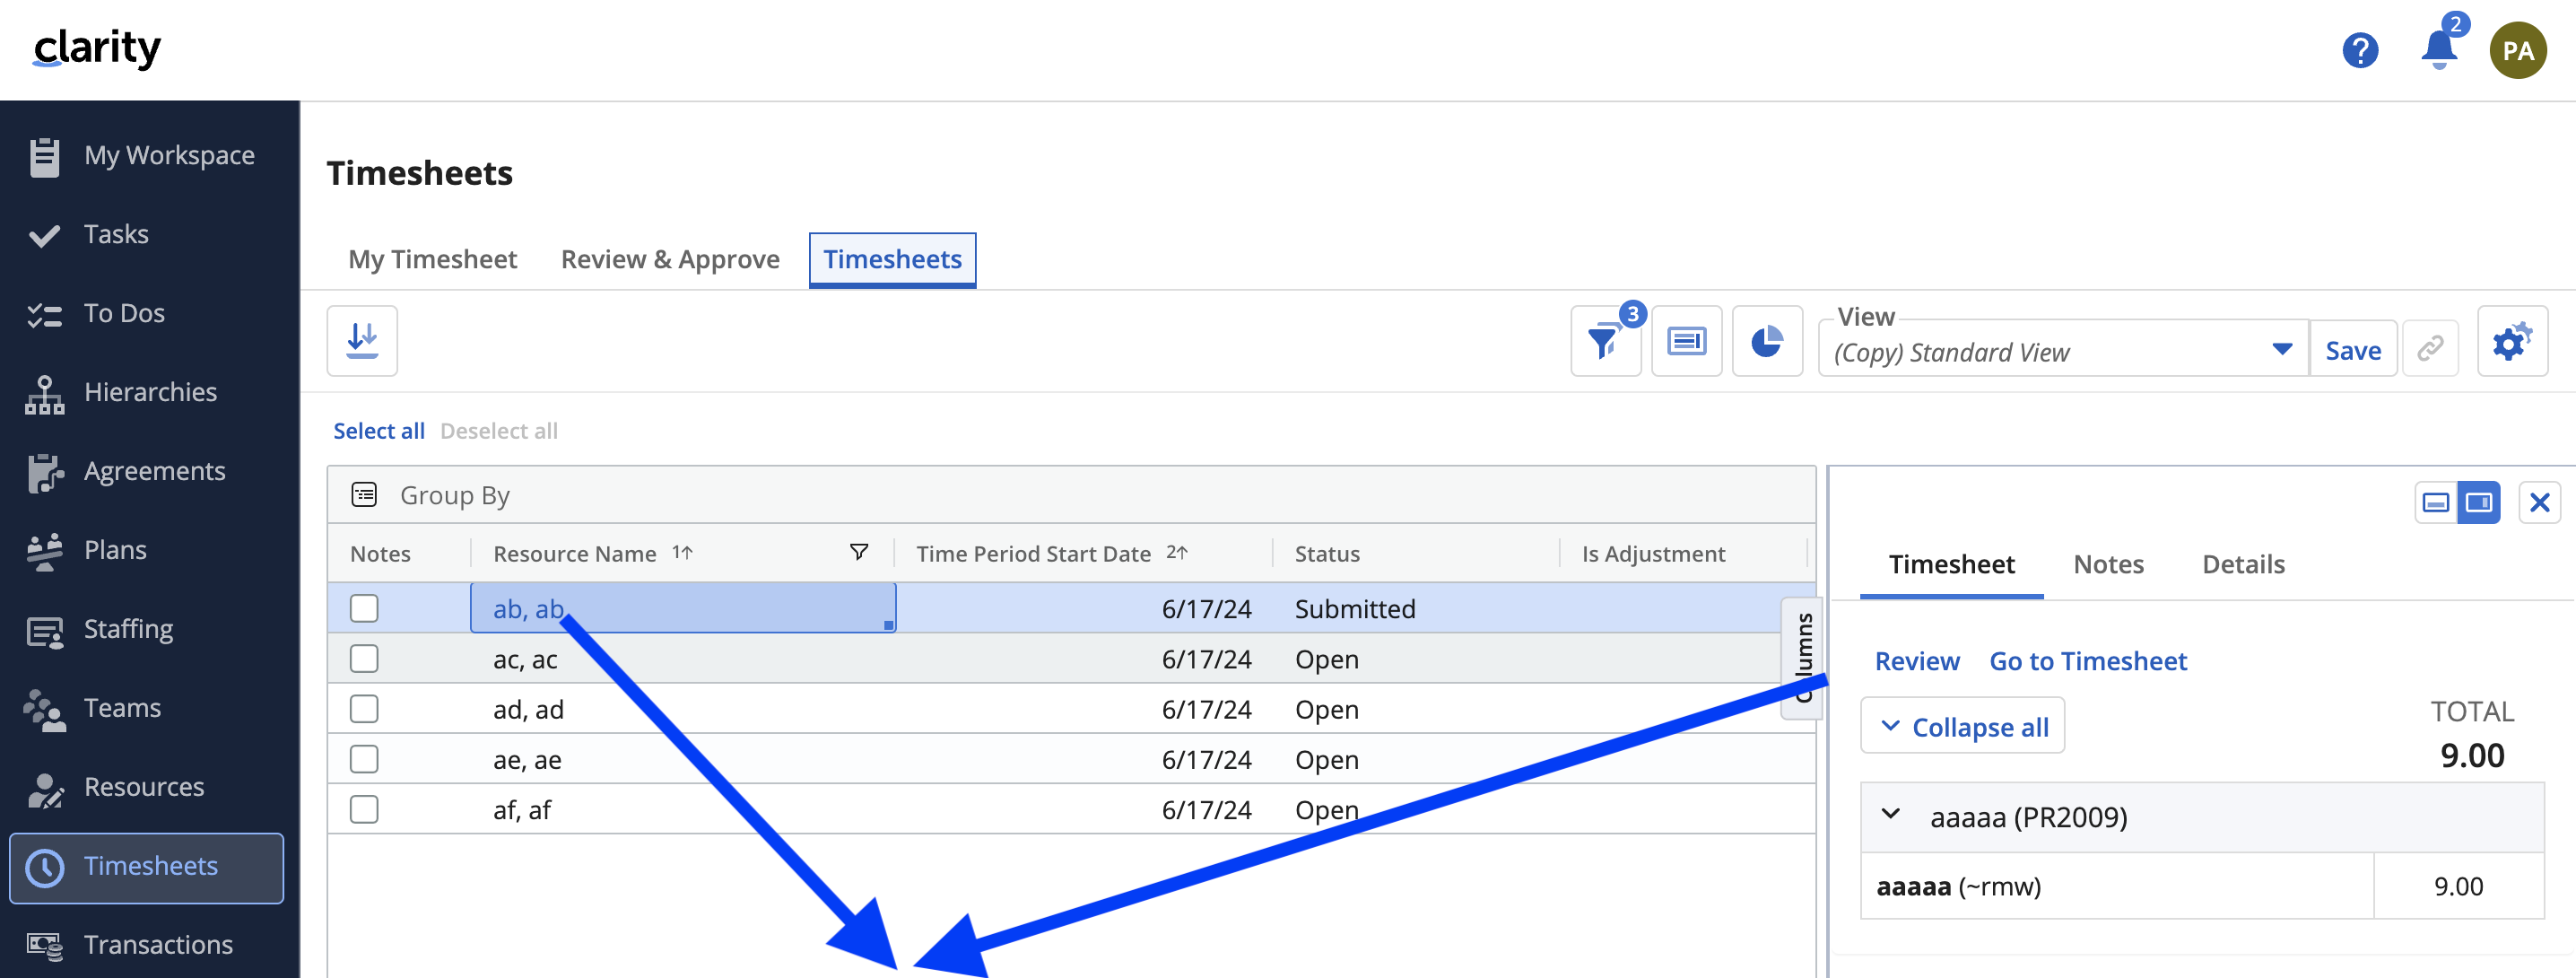The image size is (2576, 978).
Task: Open the filter panel icon
Action: 1604,342
